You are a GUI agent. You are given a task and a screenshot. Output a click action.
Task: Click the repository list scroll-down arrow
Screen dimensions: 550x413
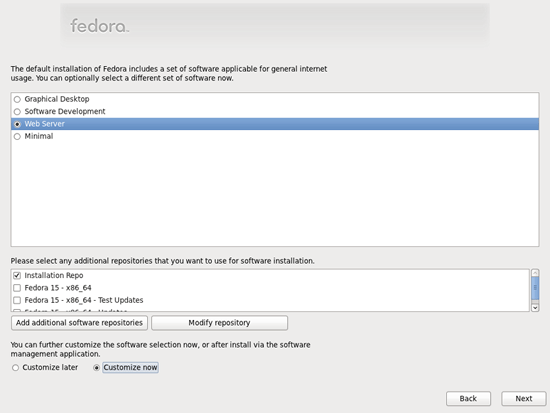click(535, 308)
